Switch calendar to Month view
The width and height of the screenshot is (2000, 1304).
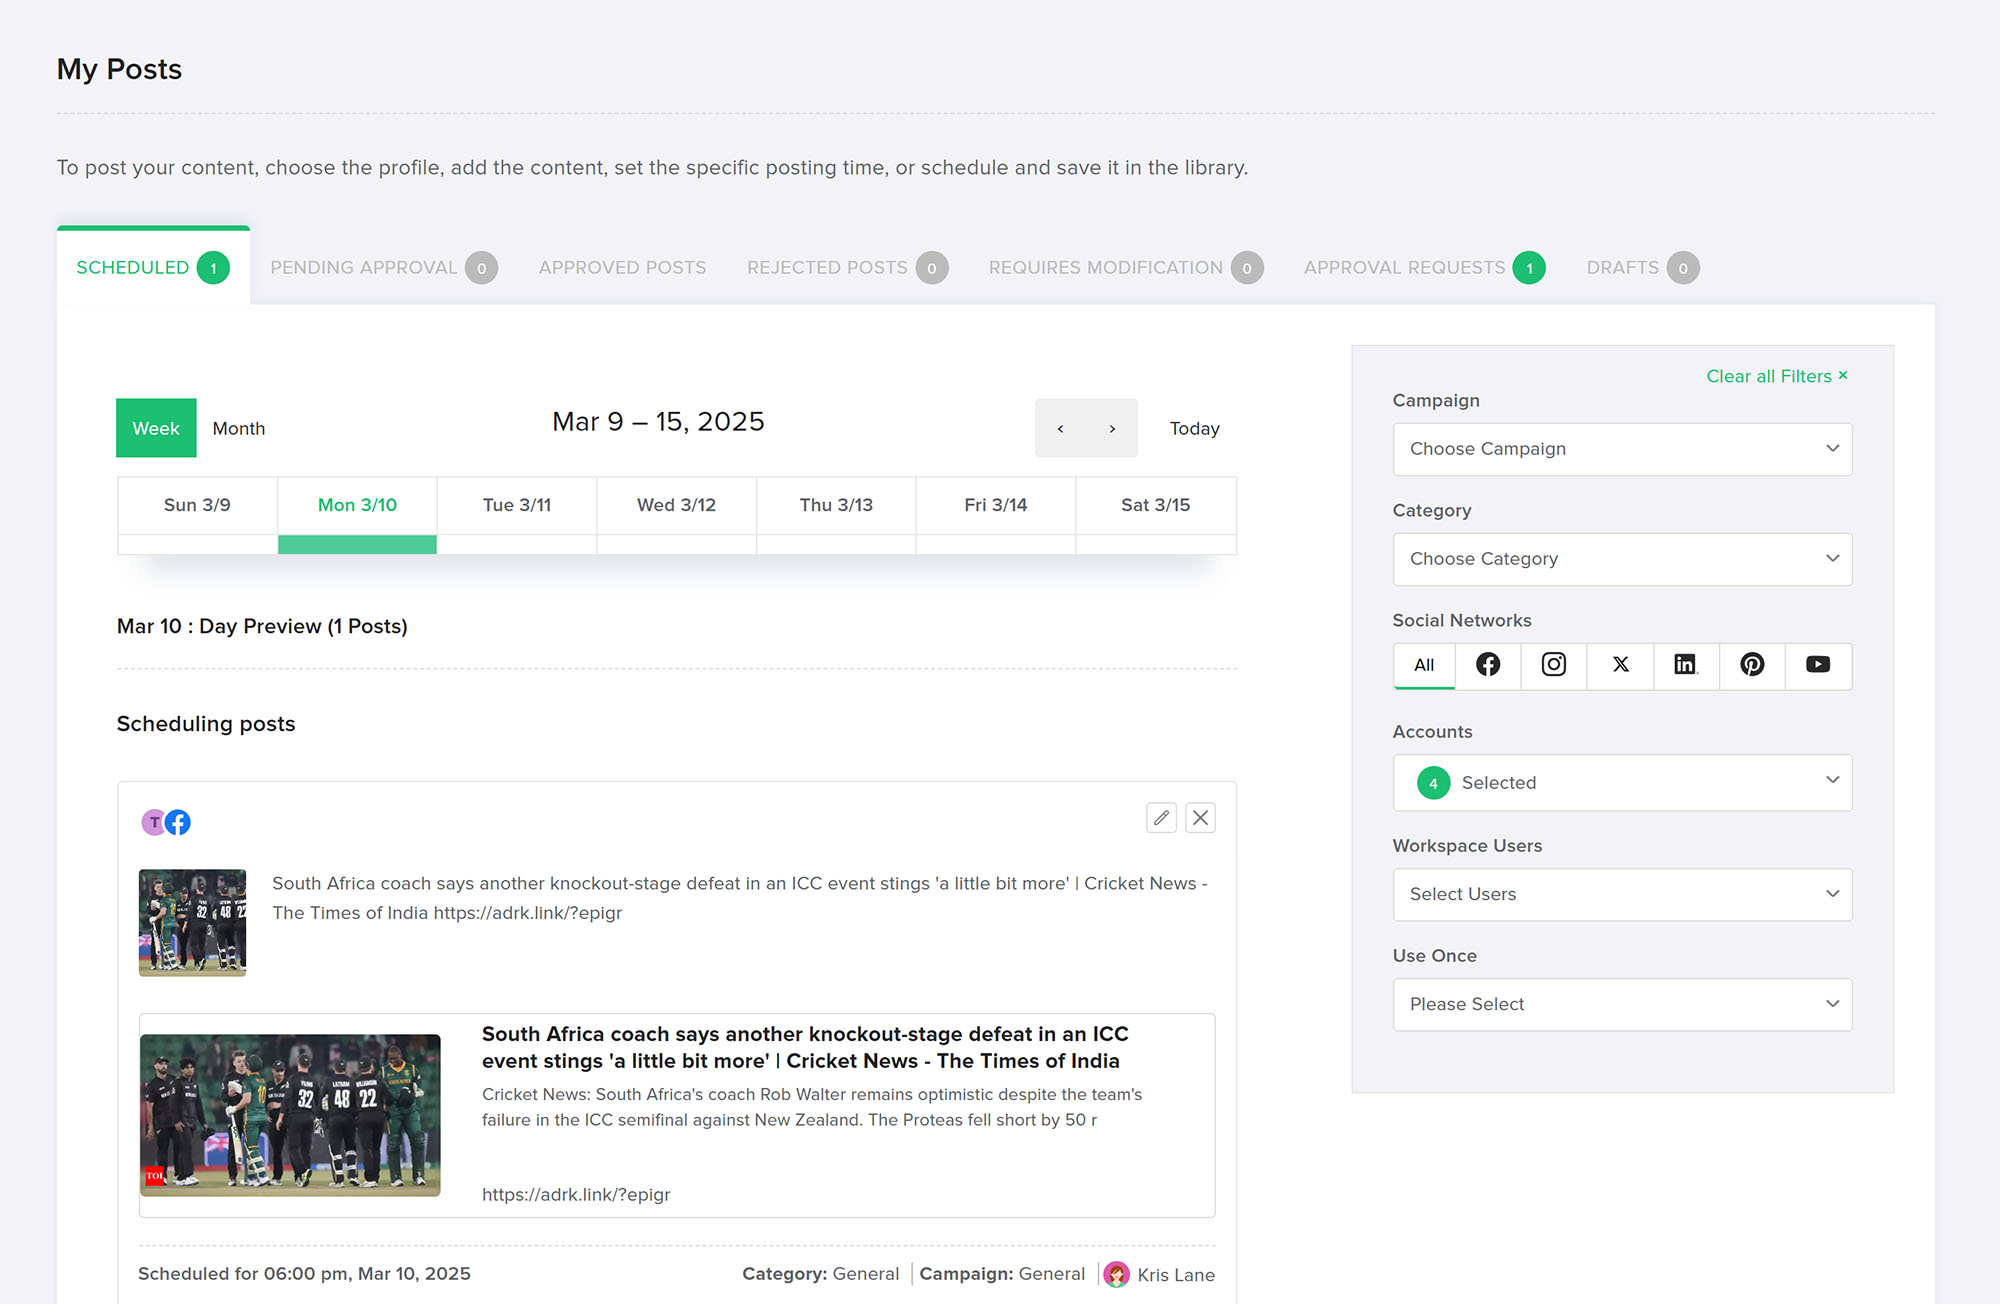pos(238,428)
